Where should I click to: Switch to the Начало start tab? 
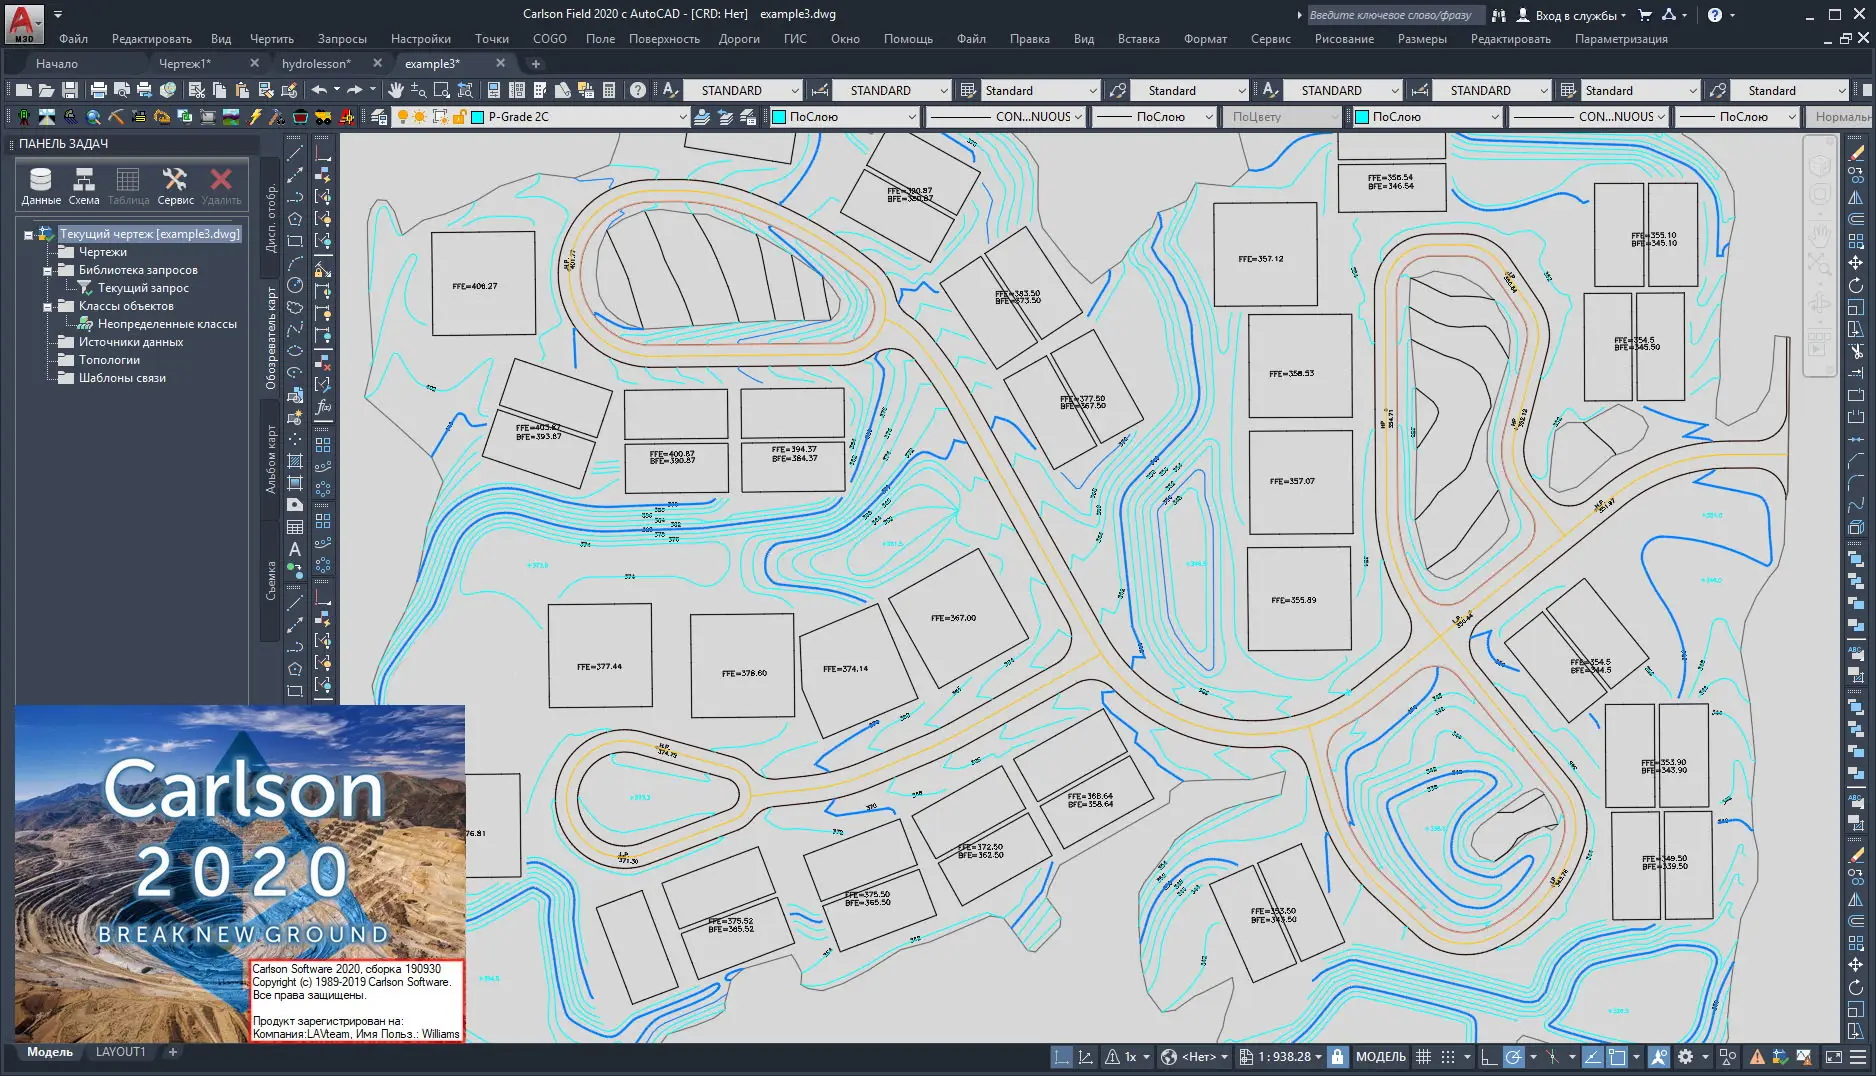click(x=57, y=63)
